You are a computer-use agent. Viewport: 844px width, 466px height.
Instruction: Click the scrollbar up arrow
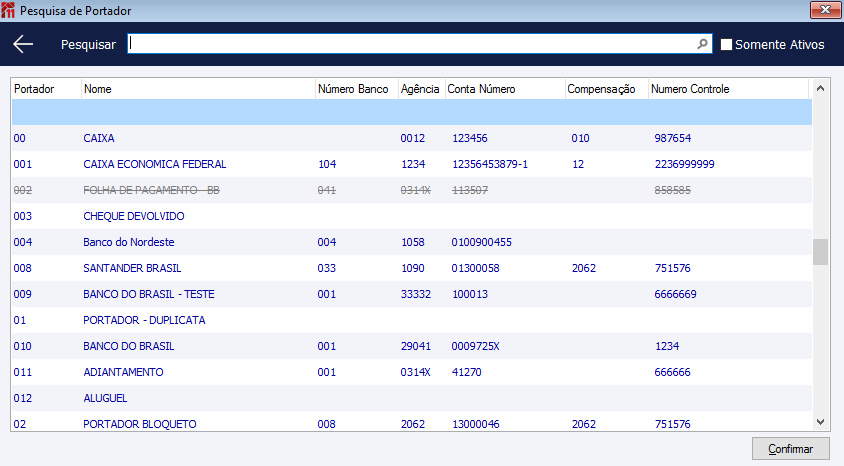[820, 88]
